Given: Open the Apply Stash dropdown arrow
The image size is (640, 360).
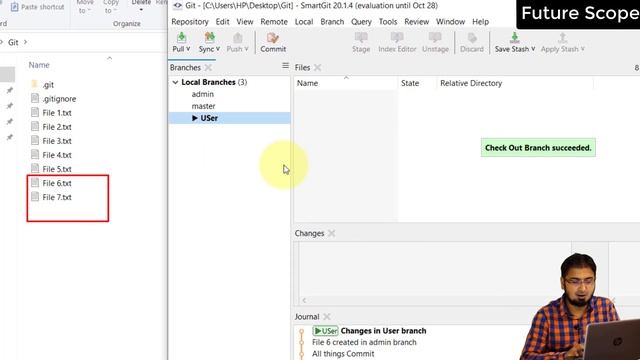Looking at the screenshot, I should click(x=582, y=49).
